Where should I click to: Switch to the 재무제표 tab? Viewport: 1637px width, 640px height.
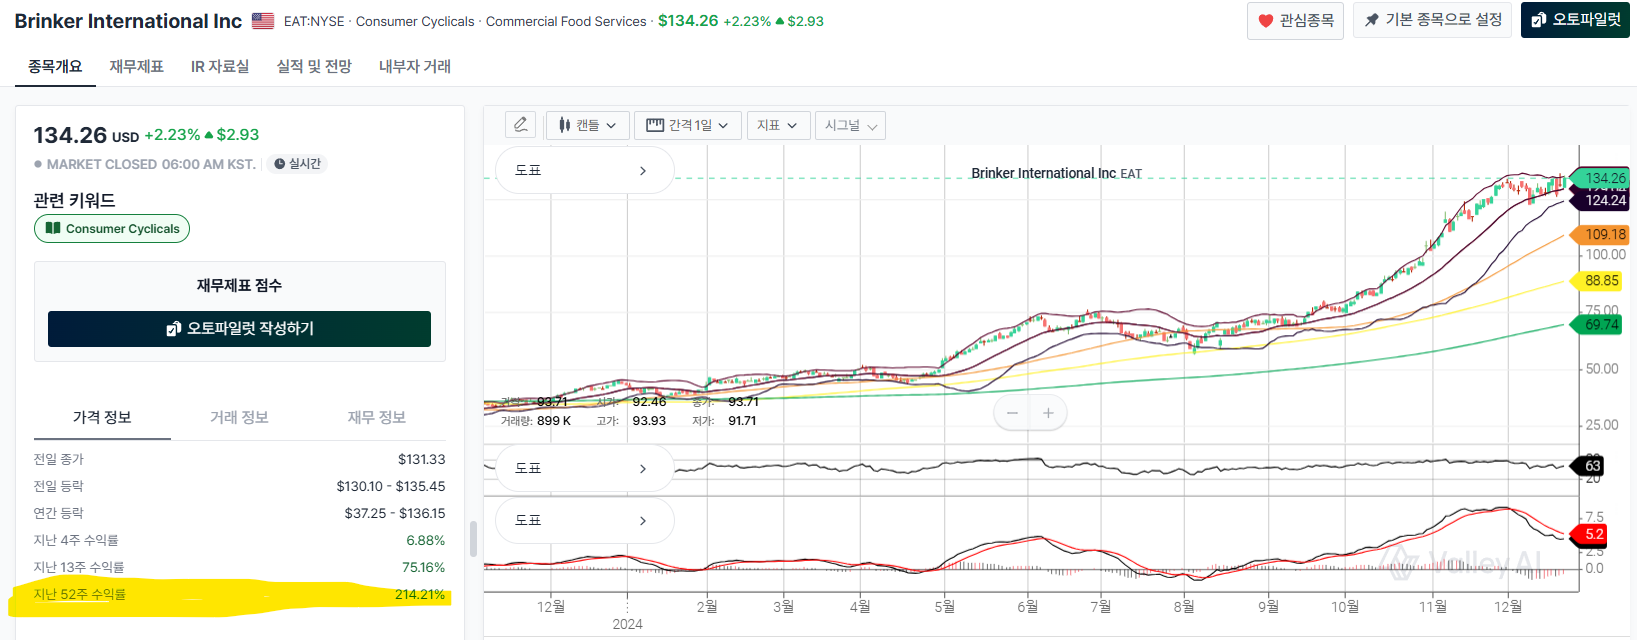coord(136,66)
